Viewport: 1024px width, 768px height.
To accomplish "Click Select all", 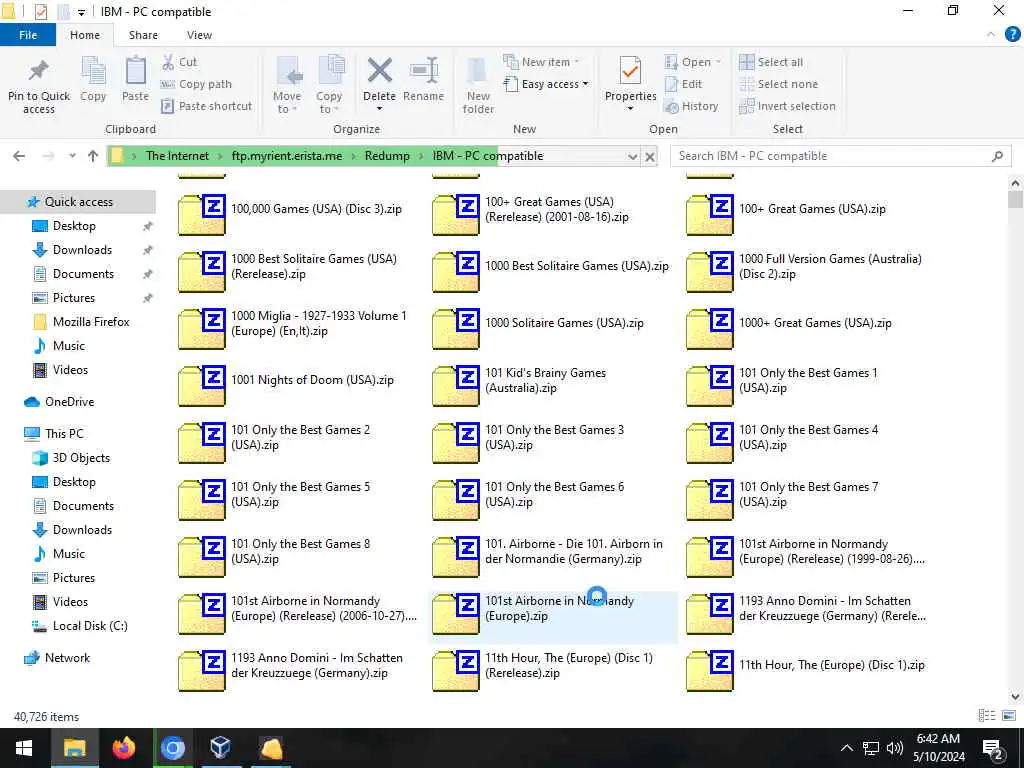I will click(771, 62).
